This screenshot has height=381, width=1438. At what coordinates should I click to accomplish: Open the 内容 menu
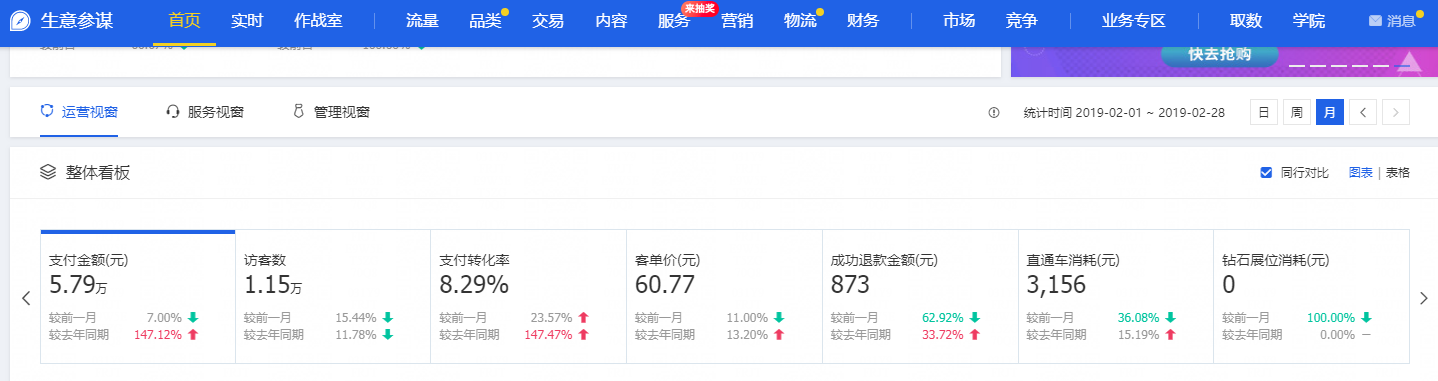(611, 21)
